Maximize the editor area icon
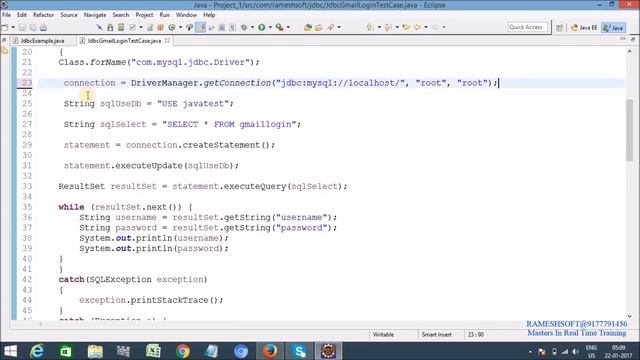Screen dimensions: 640x360 (633, 39)
